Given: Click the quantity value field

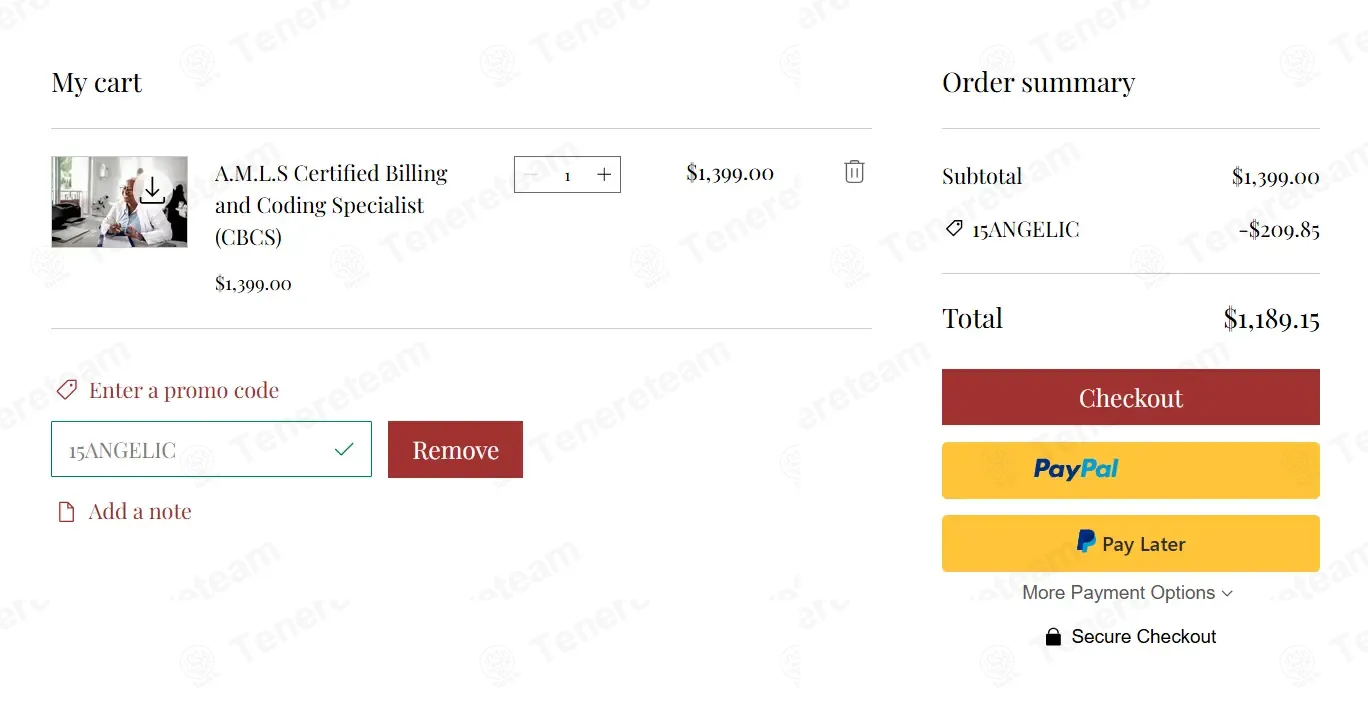Looking at the screenshot, I should coord(567,175).
